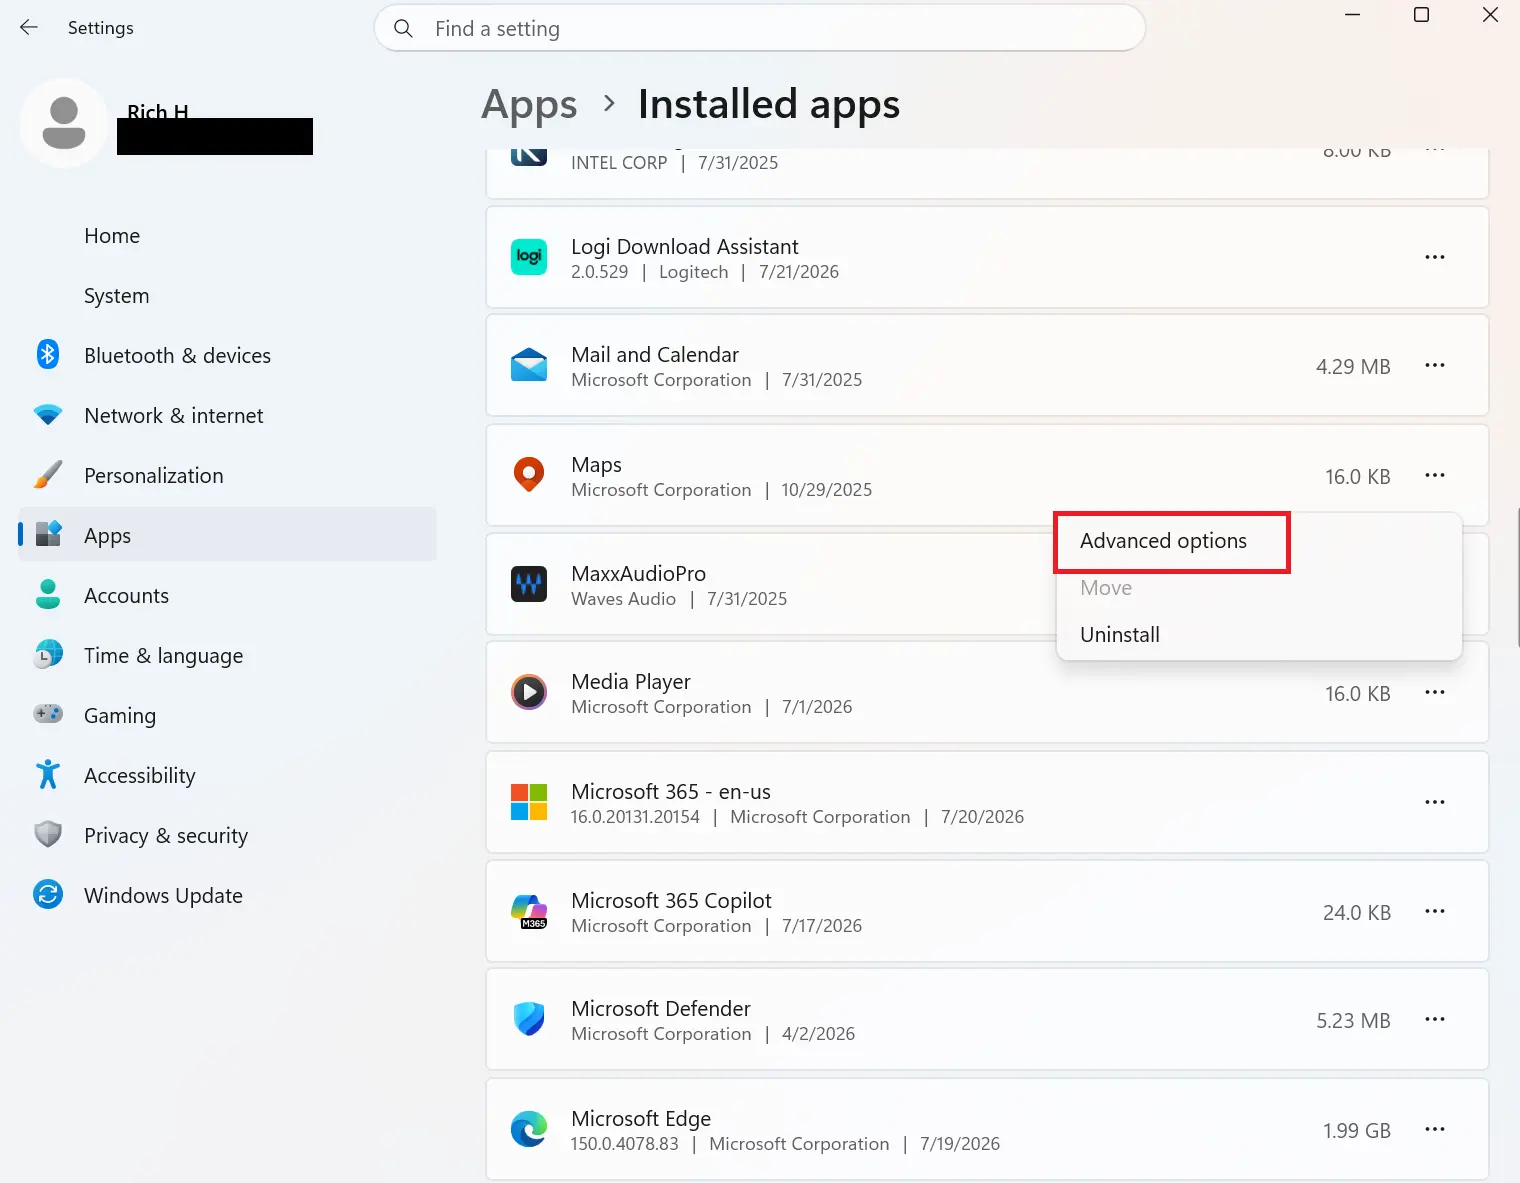This screenshot has width=1520, height=1183.
Task: Select the Apps icon in the sidebar
Action: click(48, 535)
